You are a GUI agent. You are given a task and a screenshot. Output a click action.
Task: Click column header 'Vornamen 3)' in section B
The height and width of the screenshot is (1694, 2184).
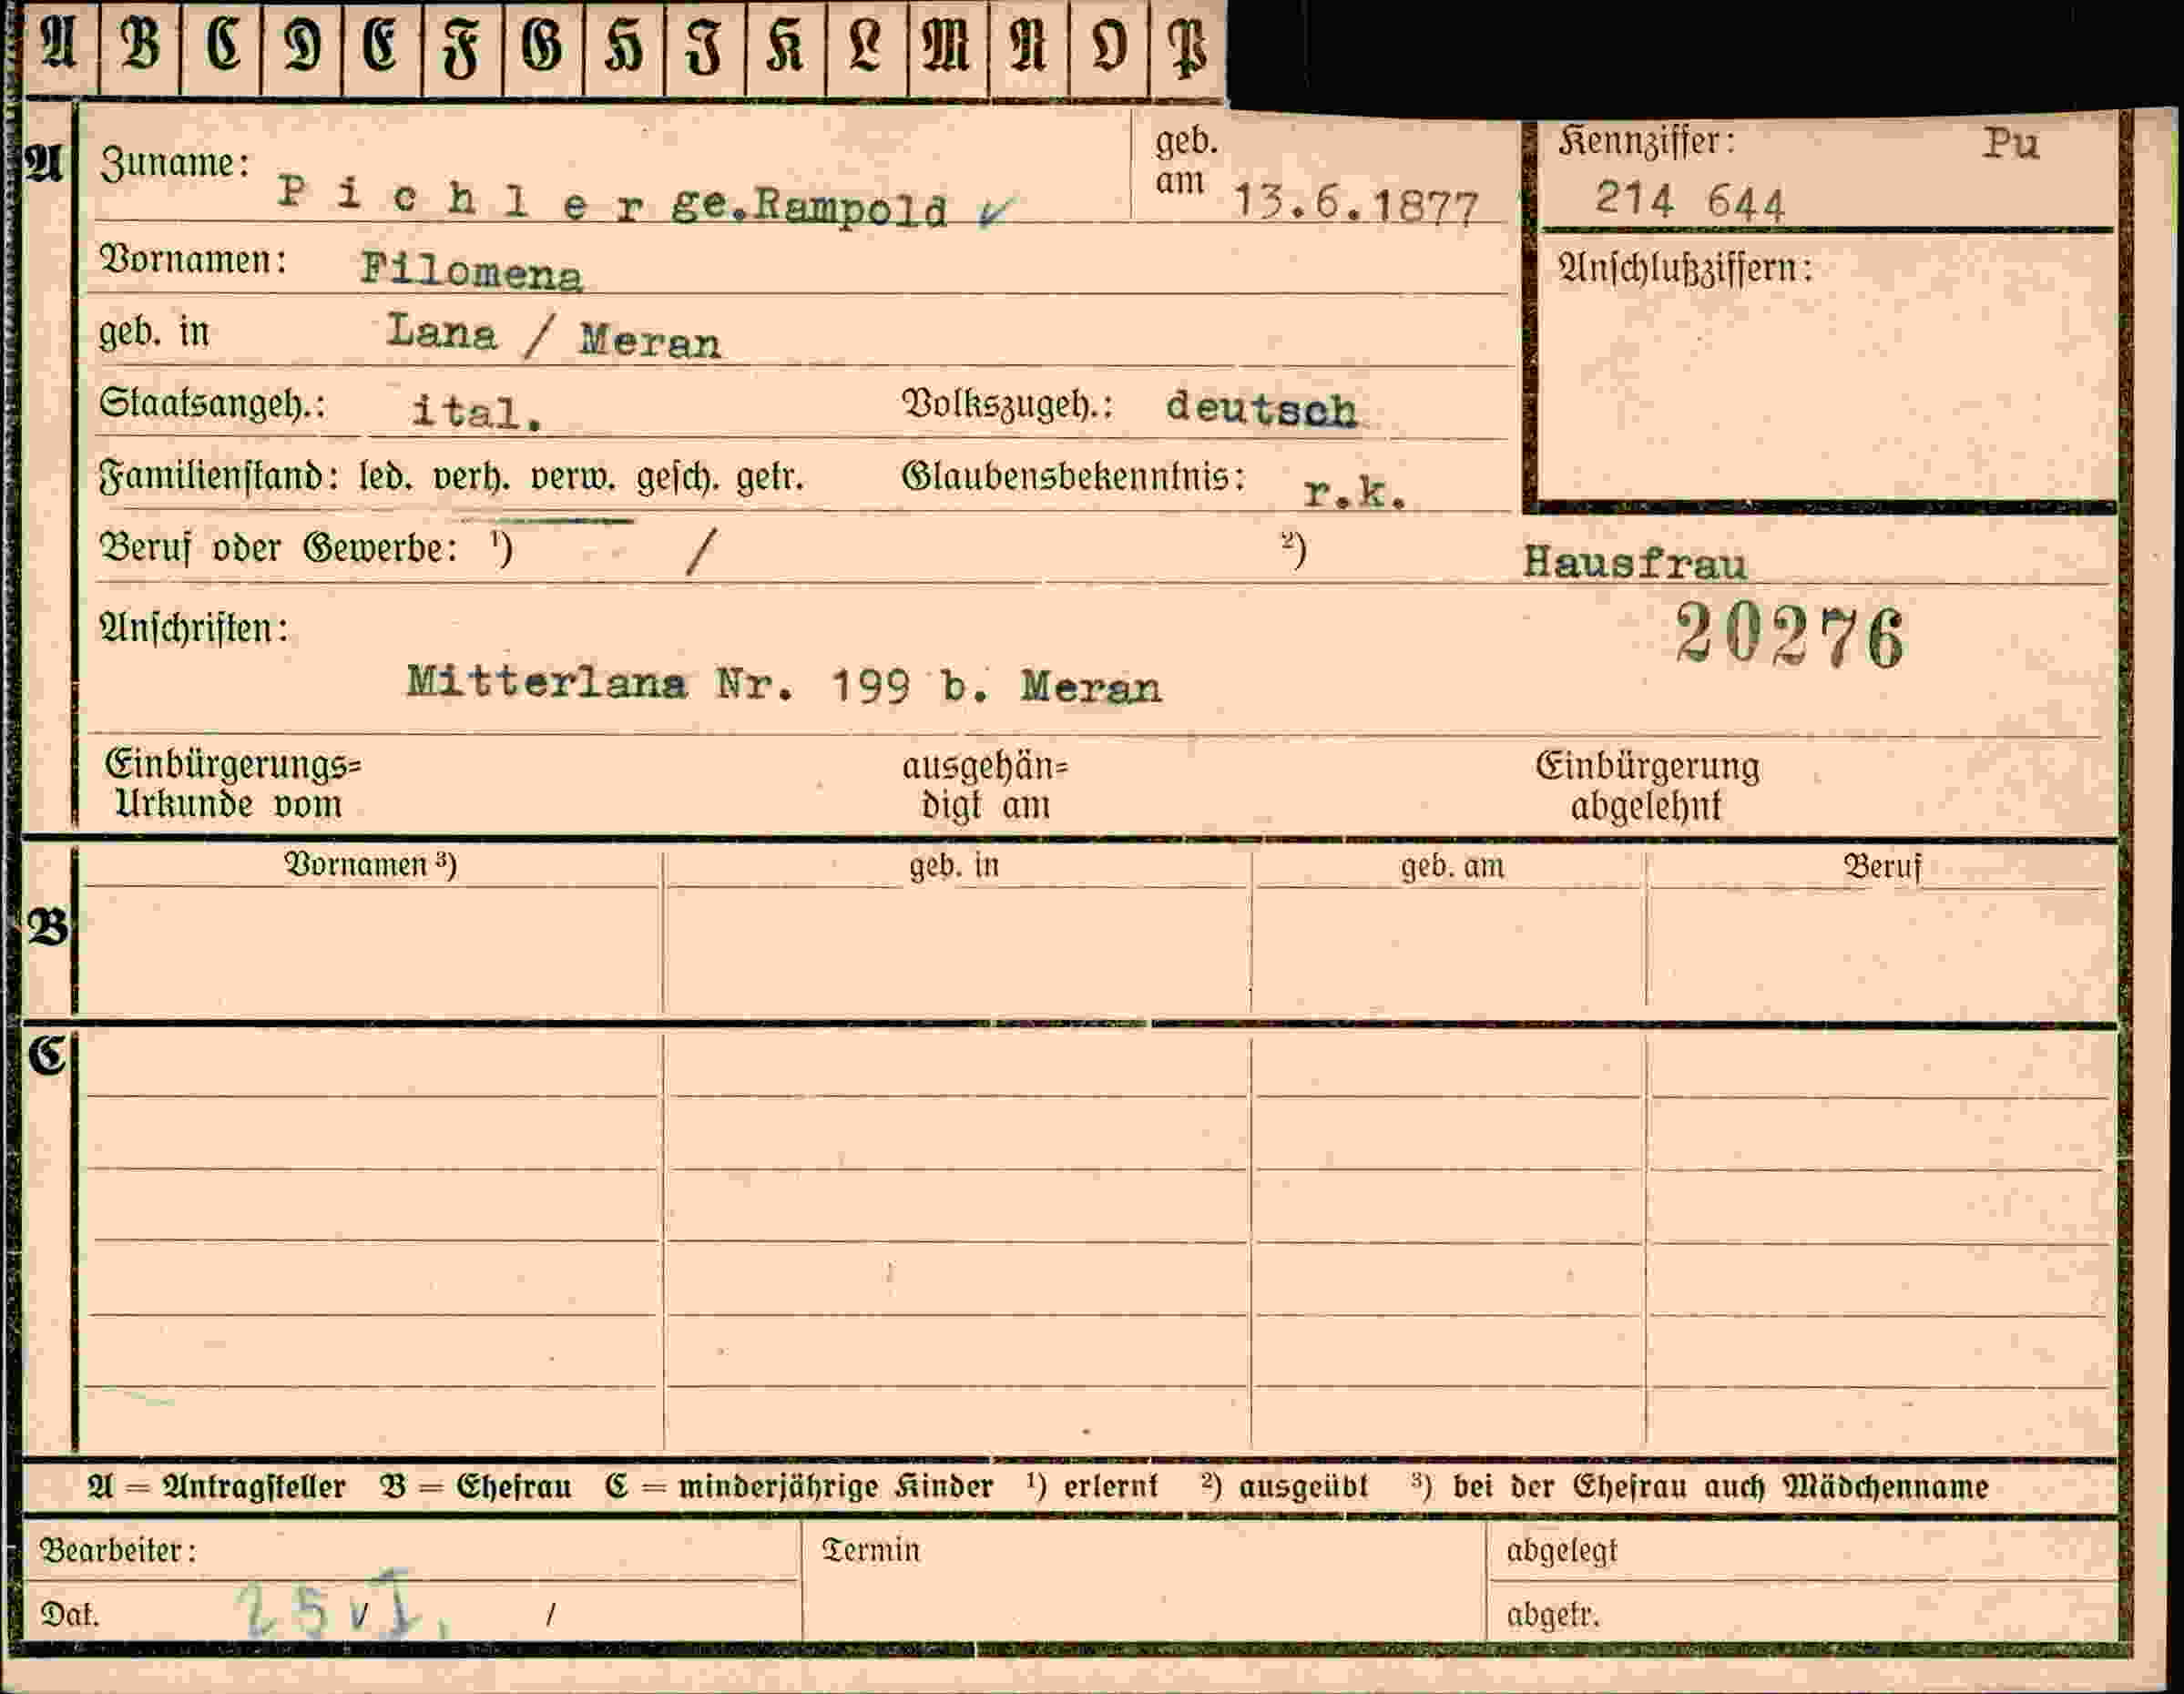click(x=371, y=864)
